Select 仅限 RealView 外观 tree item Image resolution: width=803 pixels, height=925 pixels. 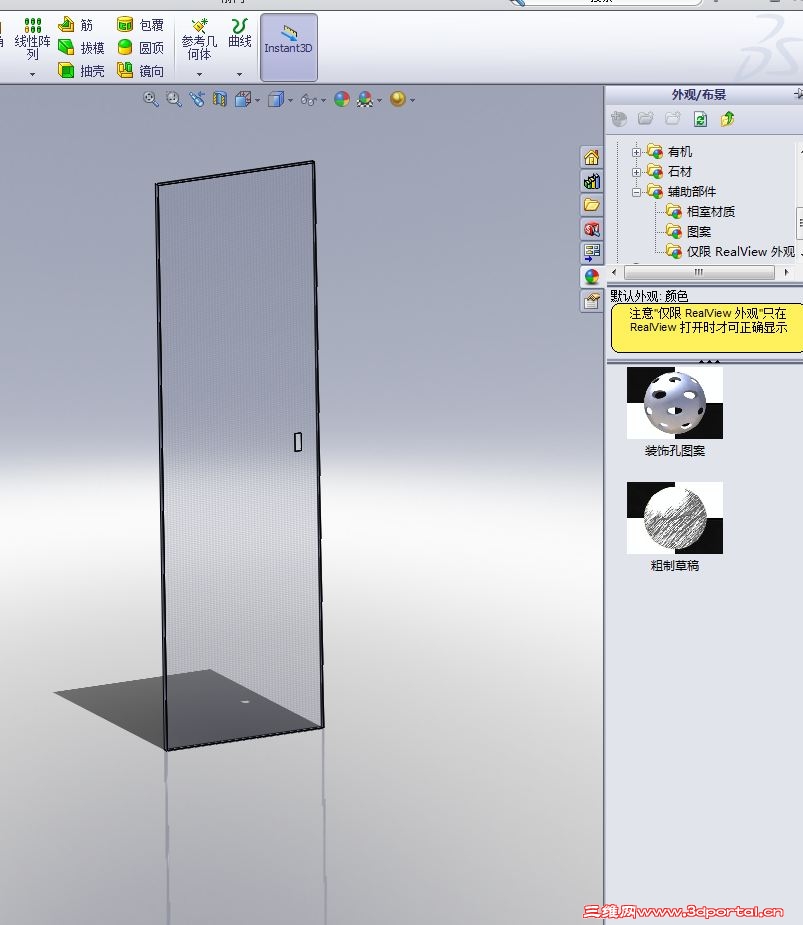[740, 252]
